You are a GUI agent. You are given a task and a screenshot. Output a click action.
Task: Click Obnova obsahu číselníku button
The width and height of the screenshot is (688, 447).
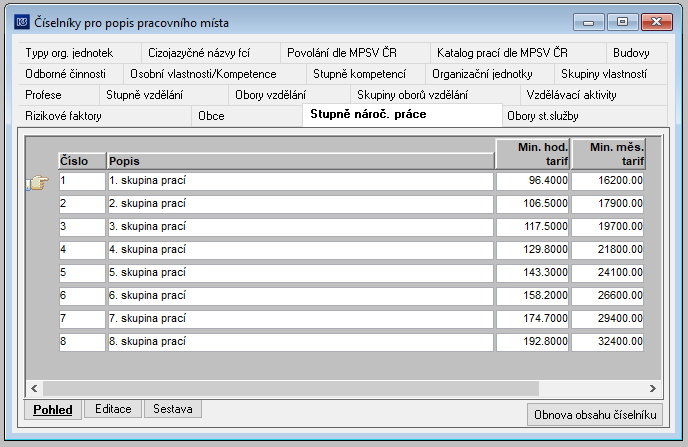click(595, 415)
